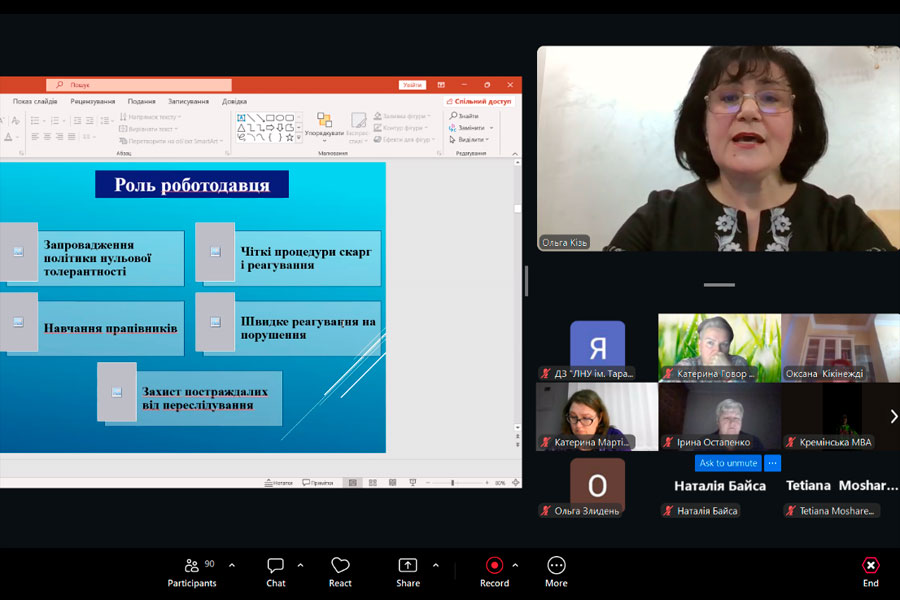Open the Показ слайдів tab

35,102
